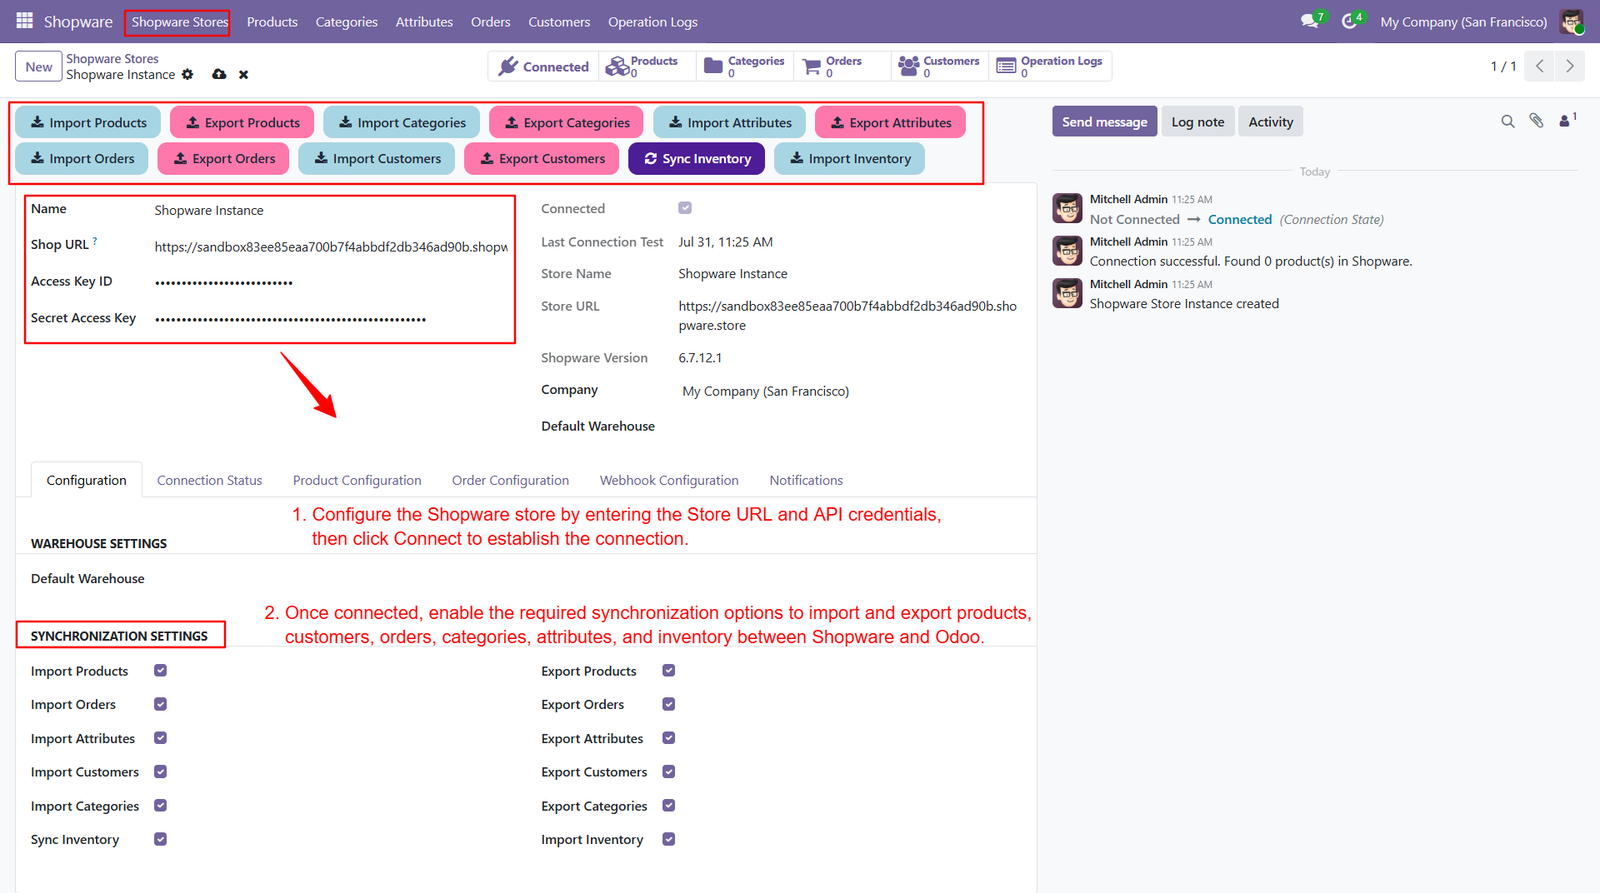This screenshot has width=1600, height=893.
Task: Search chatter messages magnifier icon
Action: click(1507, 122)
